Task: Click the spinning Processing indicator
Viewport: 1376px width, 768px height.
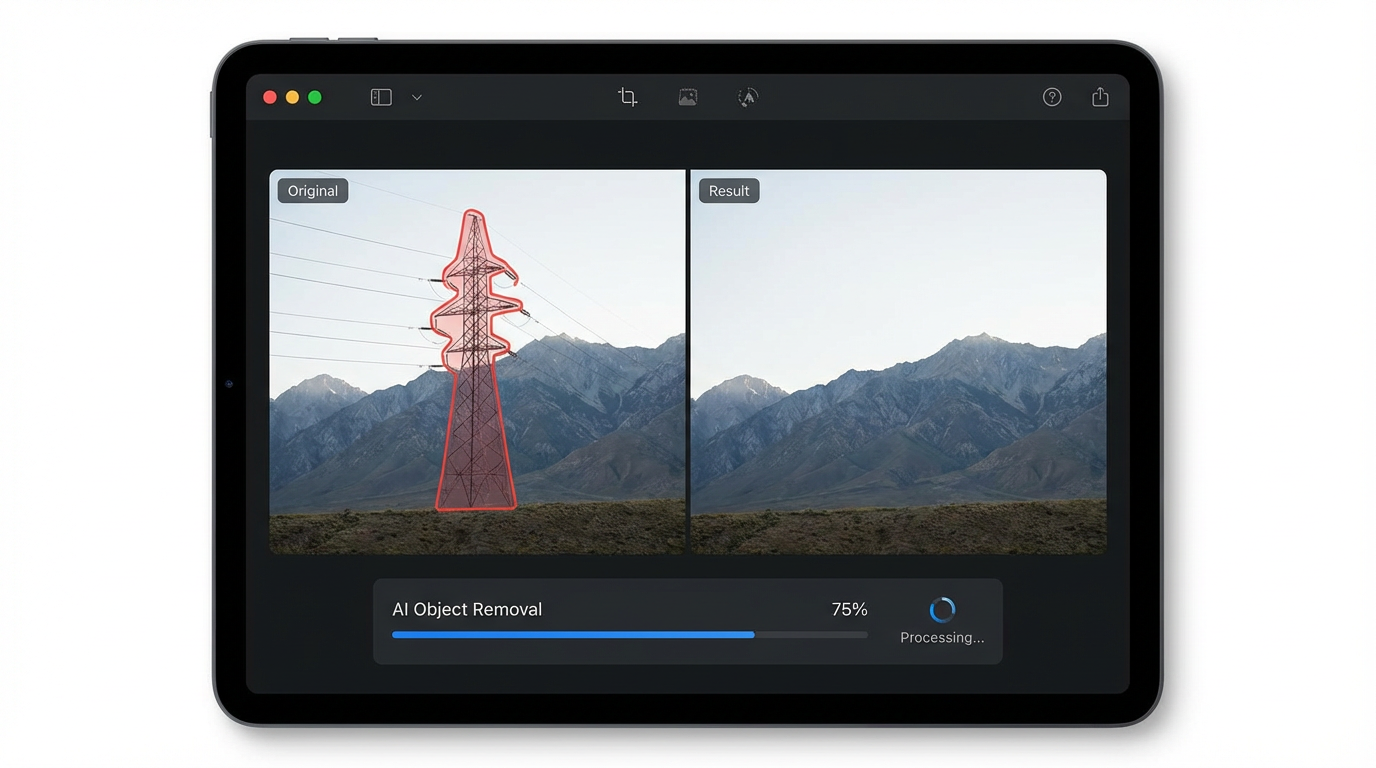Action: click(941, 608)
